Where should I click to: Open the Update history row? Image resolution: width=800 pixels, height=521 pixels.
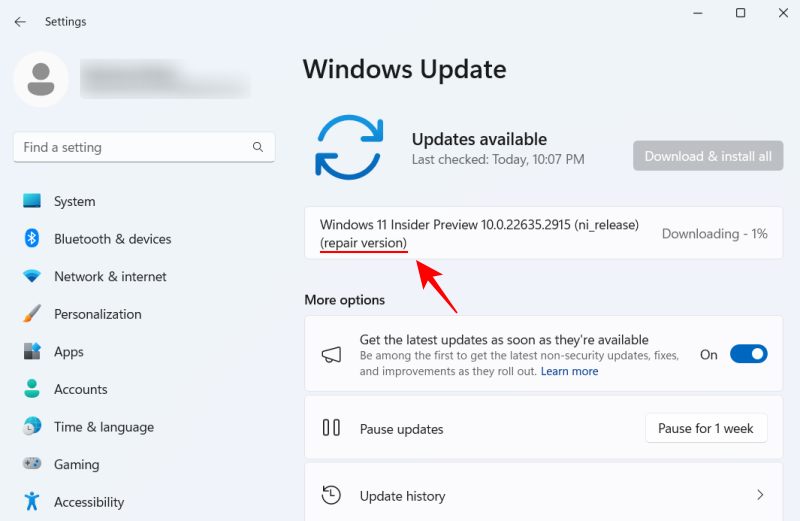click(543, 492)
